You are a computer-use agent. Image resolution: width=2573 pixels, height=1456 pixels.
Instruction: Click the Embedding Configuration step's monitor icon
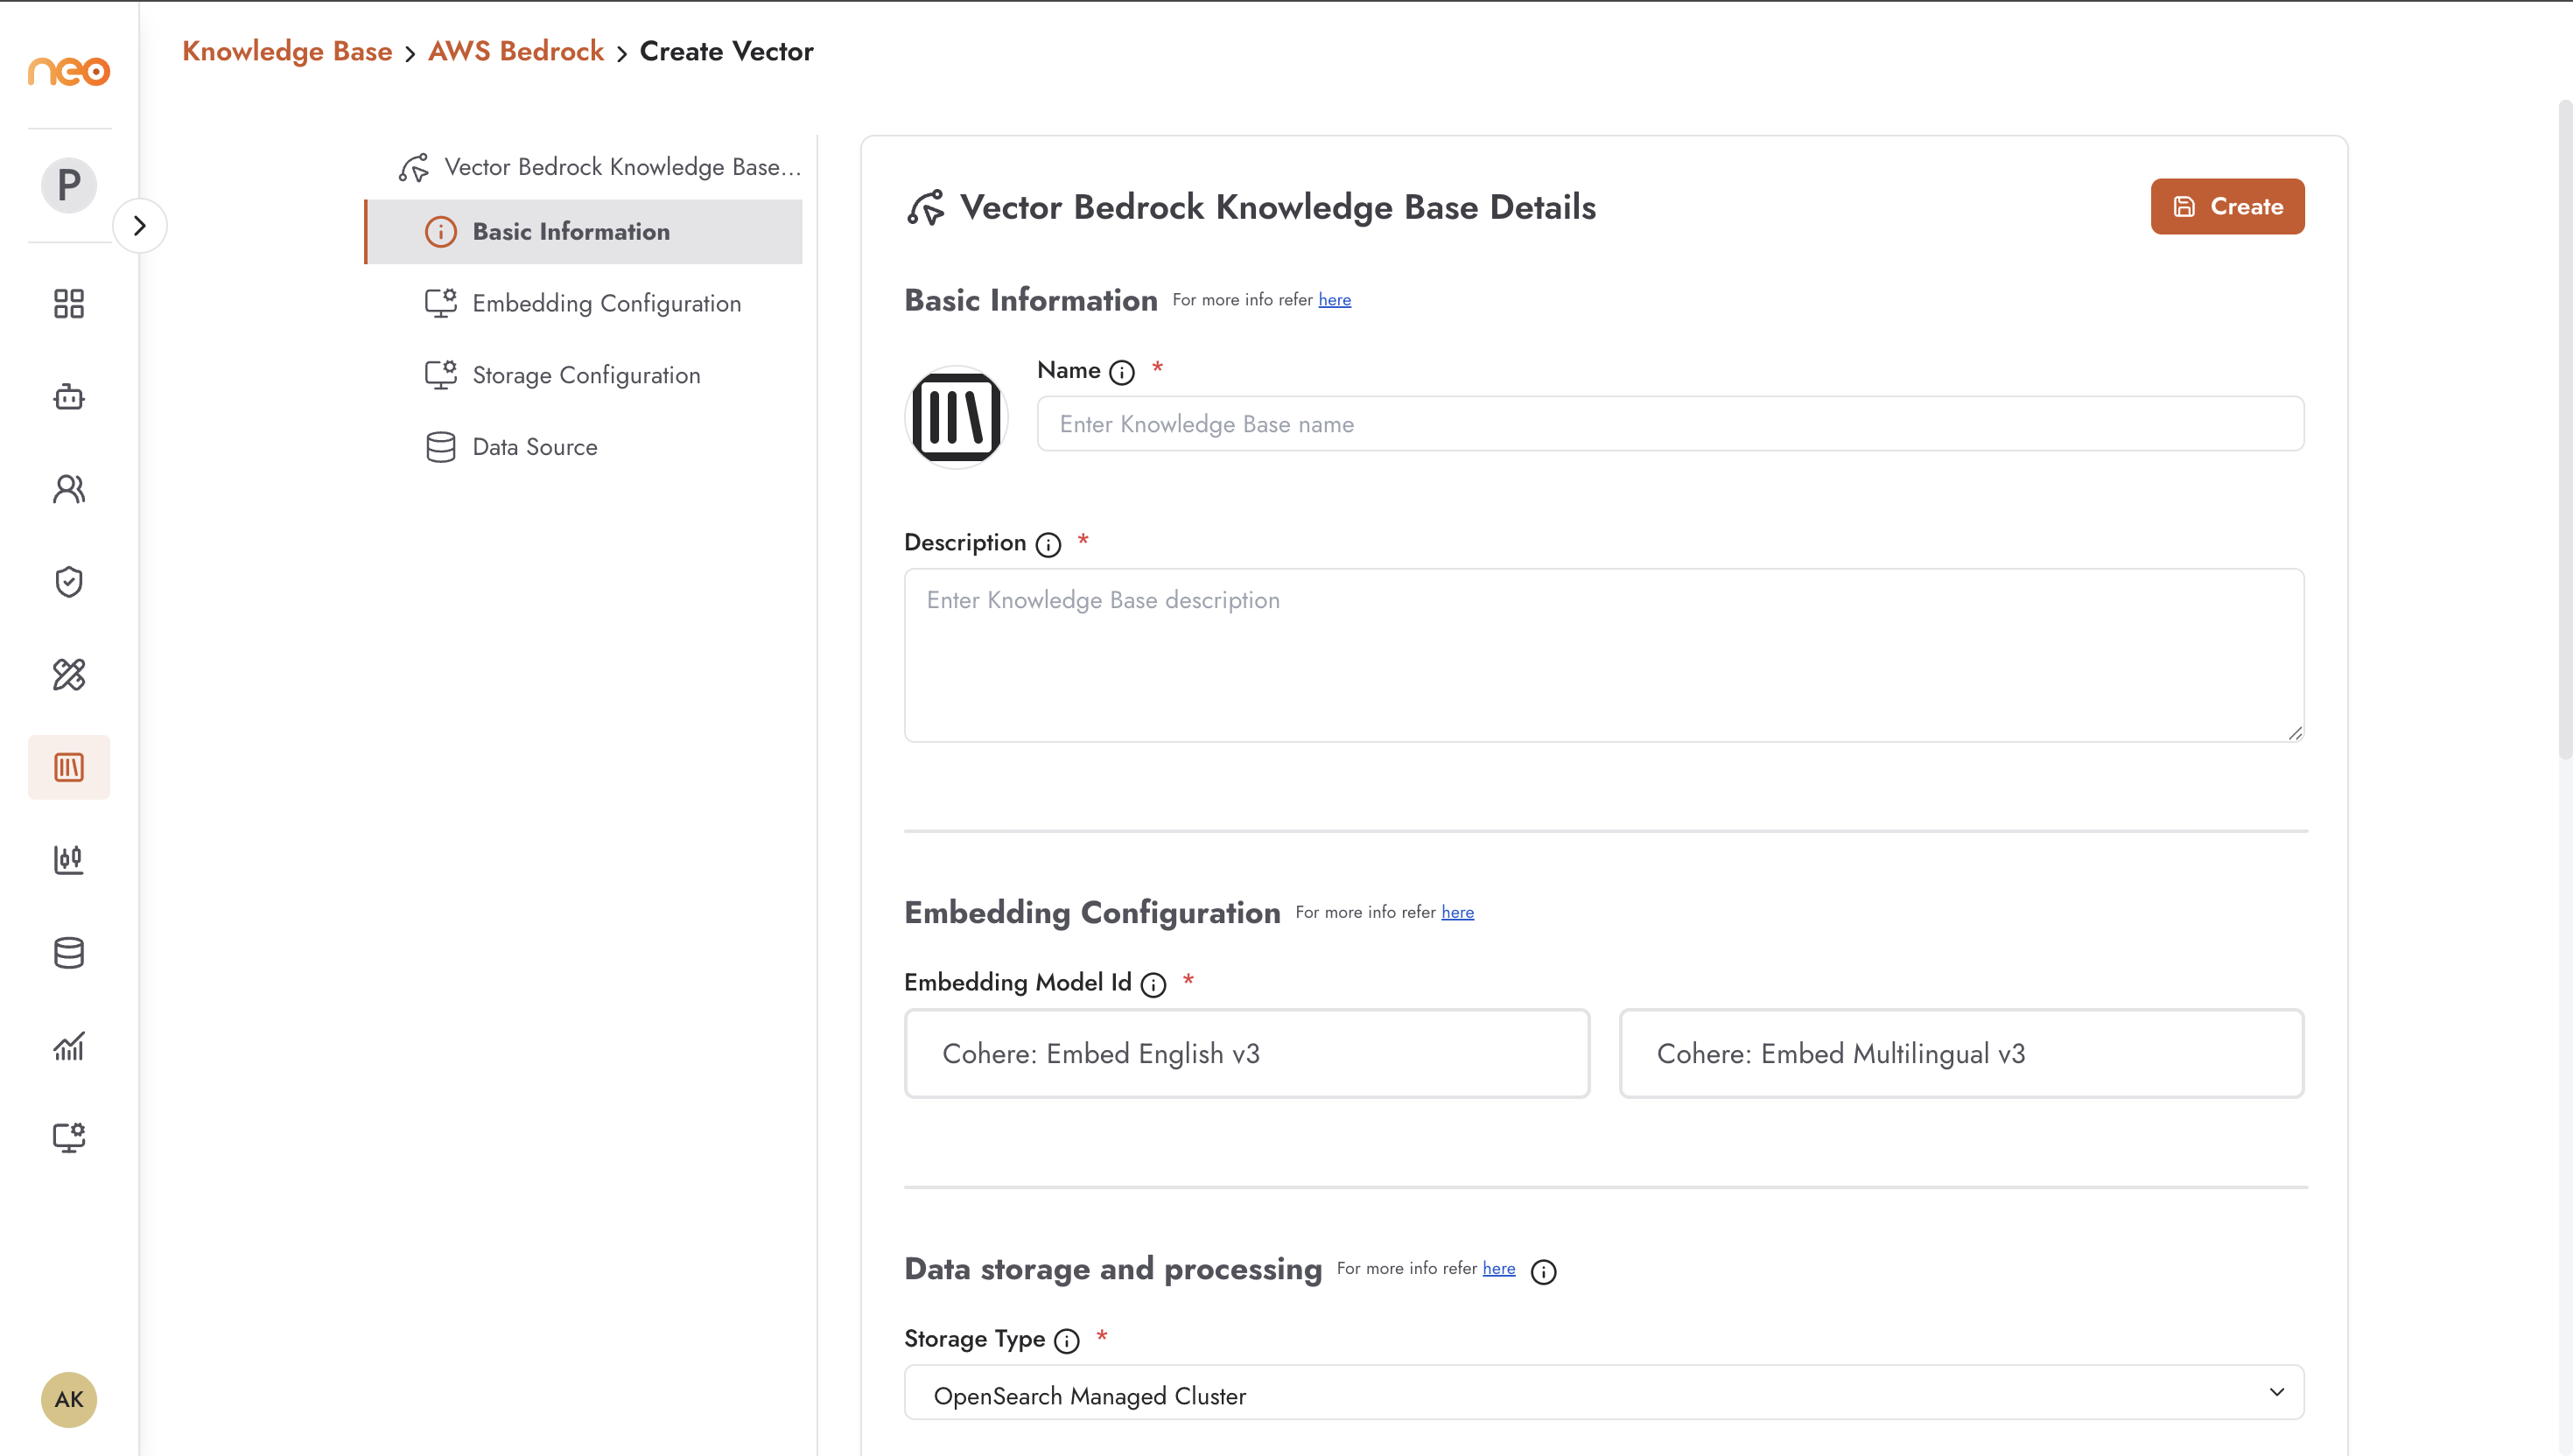[x=440, y=303]
